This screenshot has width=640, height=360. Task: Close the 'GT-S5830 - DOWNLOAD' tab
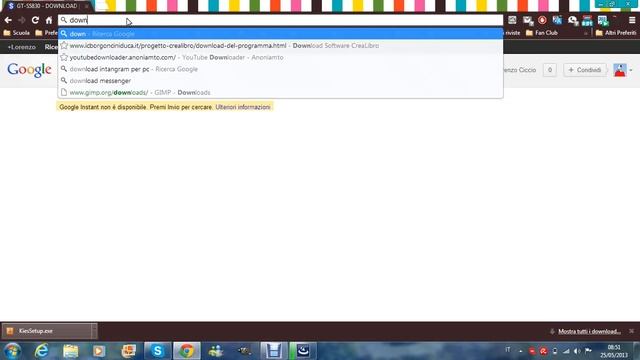(87, 6)
